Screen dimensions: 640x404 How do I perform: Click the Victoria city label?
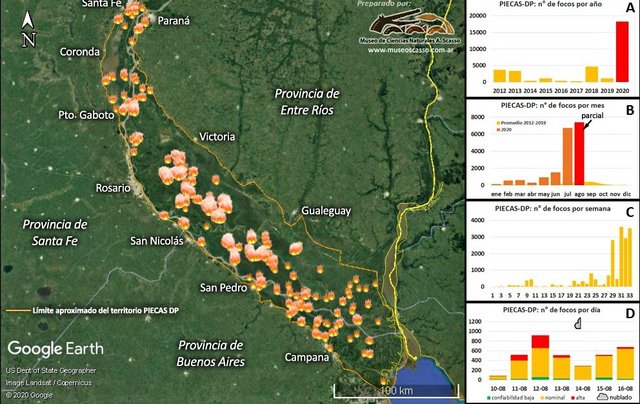point(217,136)
